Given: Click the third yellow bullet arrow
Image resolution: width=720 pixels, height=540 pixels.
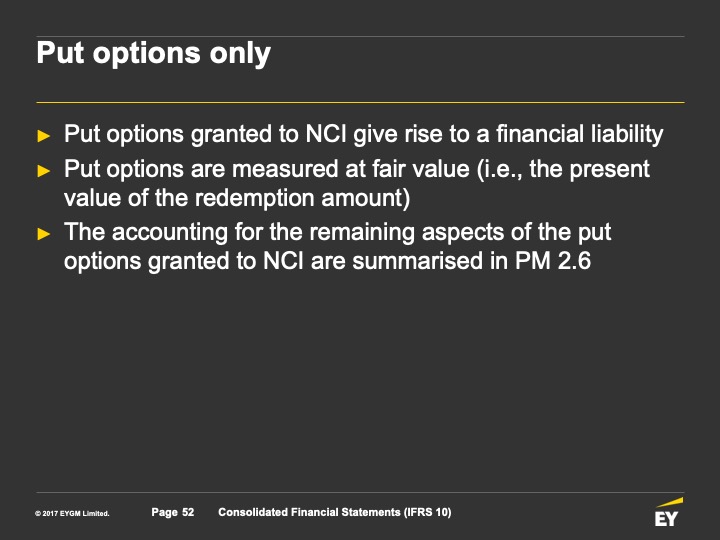Looking at the screenshot, I should (x=44, y=234).
